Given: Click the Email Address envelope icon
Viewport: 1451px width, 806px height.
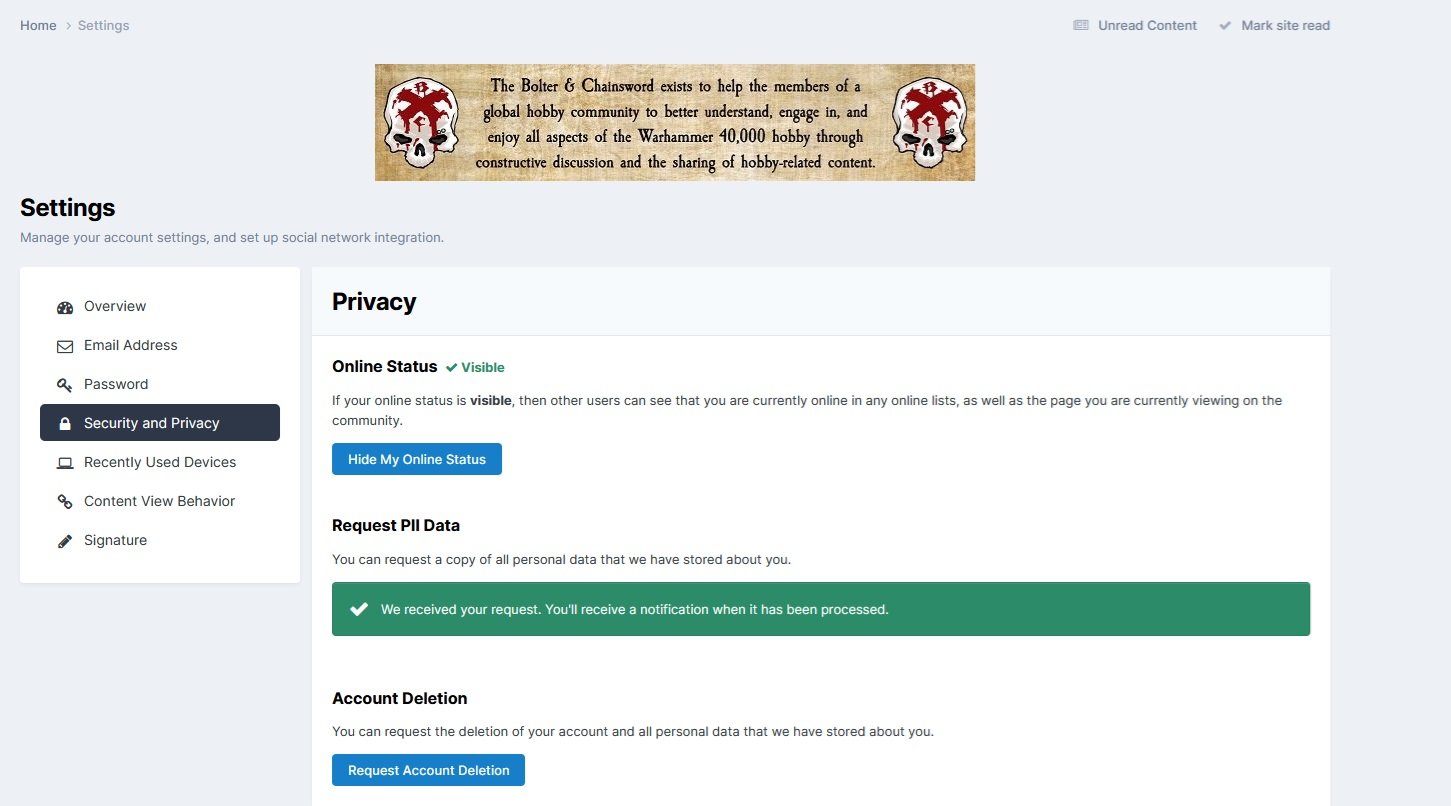Looking at the screenshot, I should 65,346.
